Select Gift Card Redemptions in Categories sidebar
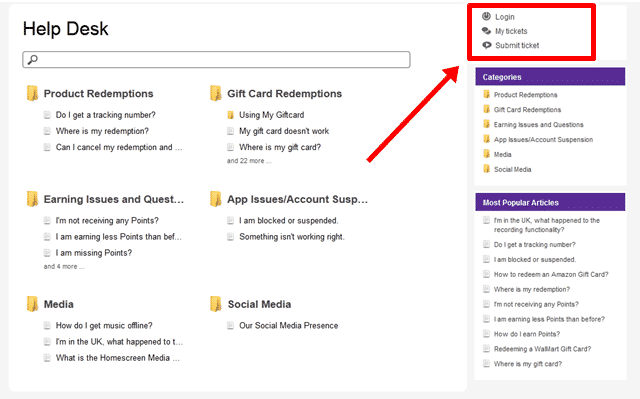This screenshot has width=640, height=399. (x=527, y=110)
